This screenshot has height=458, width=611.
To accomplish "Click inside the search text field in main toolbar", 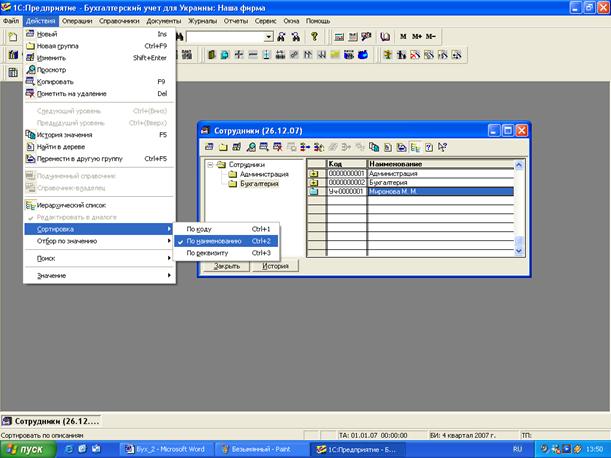I will pyautogui.click(x=226, y=37).
